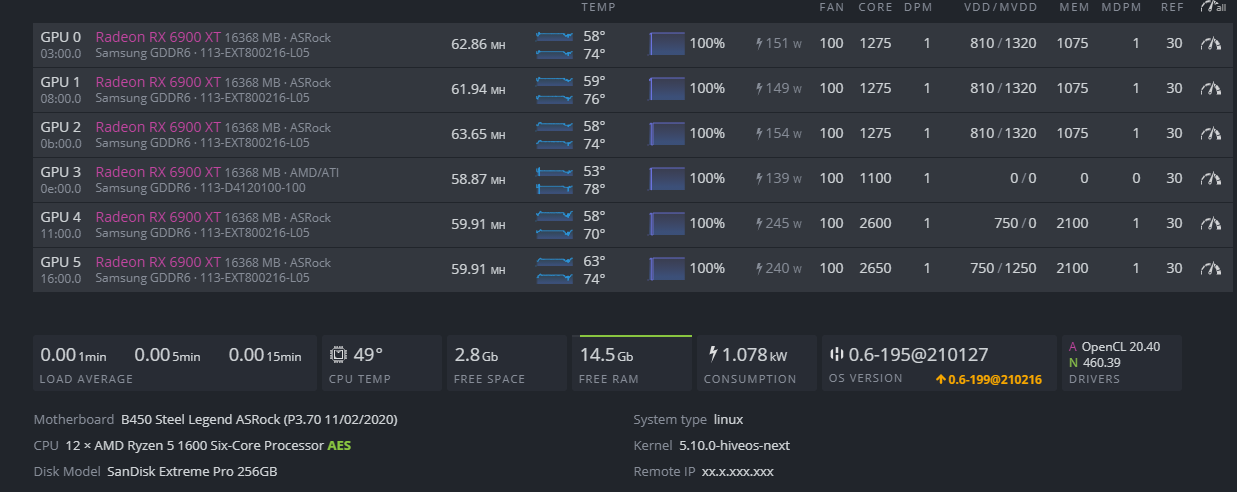Tune GPU 4 using its speedometer icon
Image resolution: width=1237 pixels, height=492 pixels.
click(x=1211, y=224)
